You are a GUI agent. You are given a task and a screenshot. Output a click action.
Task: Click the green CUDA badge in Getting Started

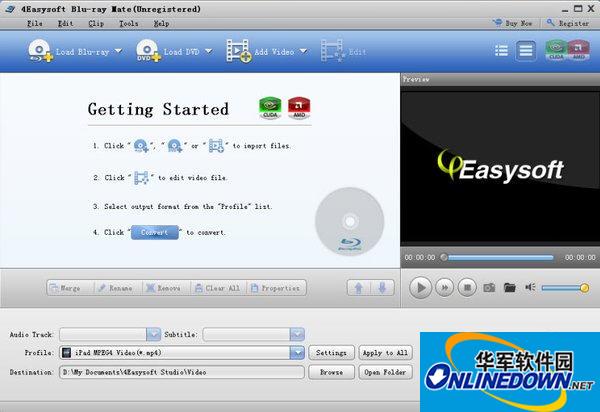point(270,108)
